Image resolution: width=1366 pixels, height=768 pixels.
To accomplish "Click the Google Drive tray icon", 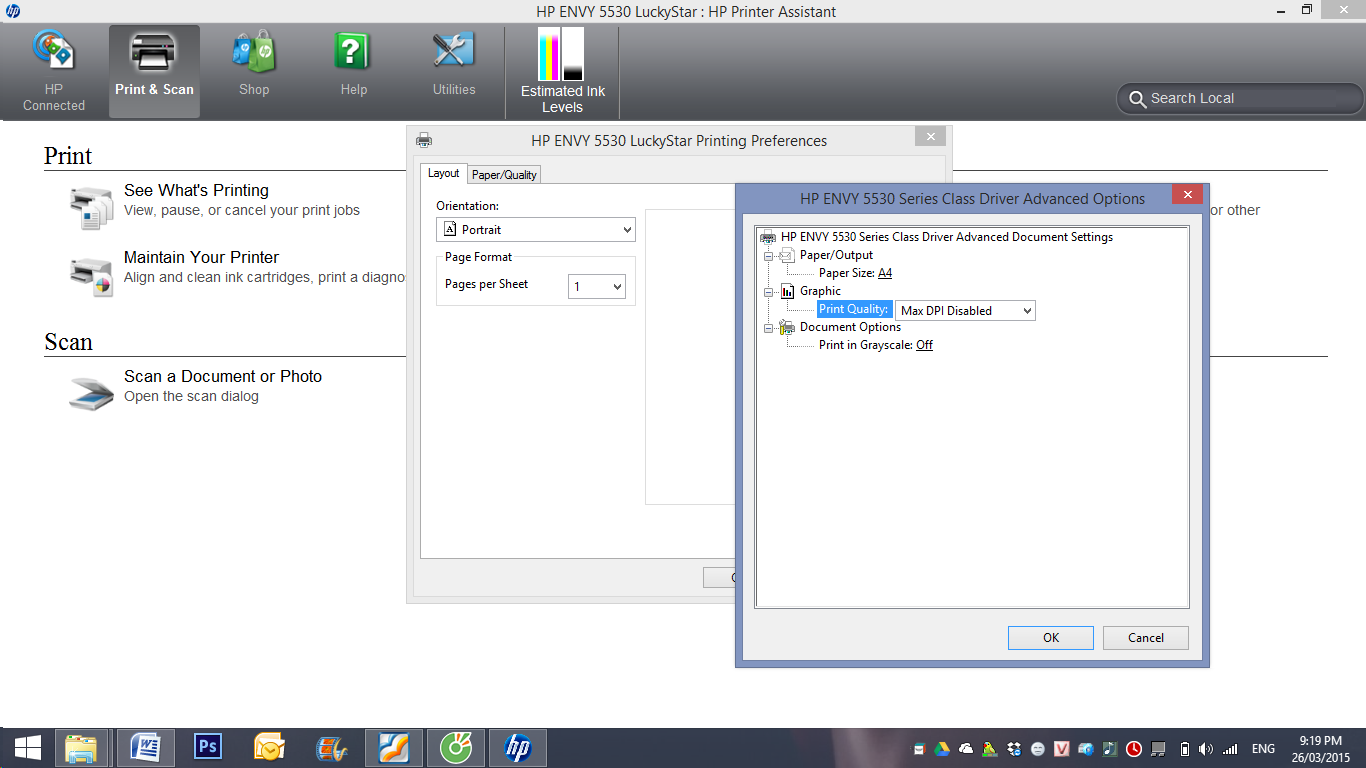I will [942, 749].
